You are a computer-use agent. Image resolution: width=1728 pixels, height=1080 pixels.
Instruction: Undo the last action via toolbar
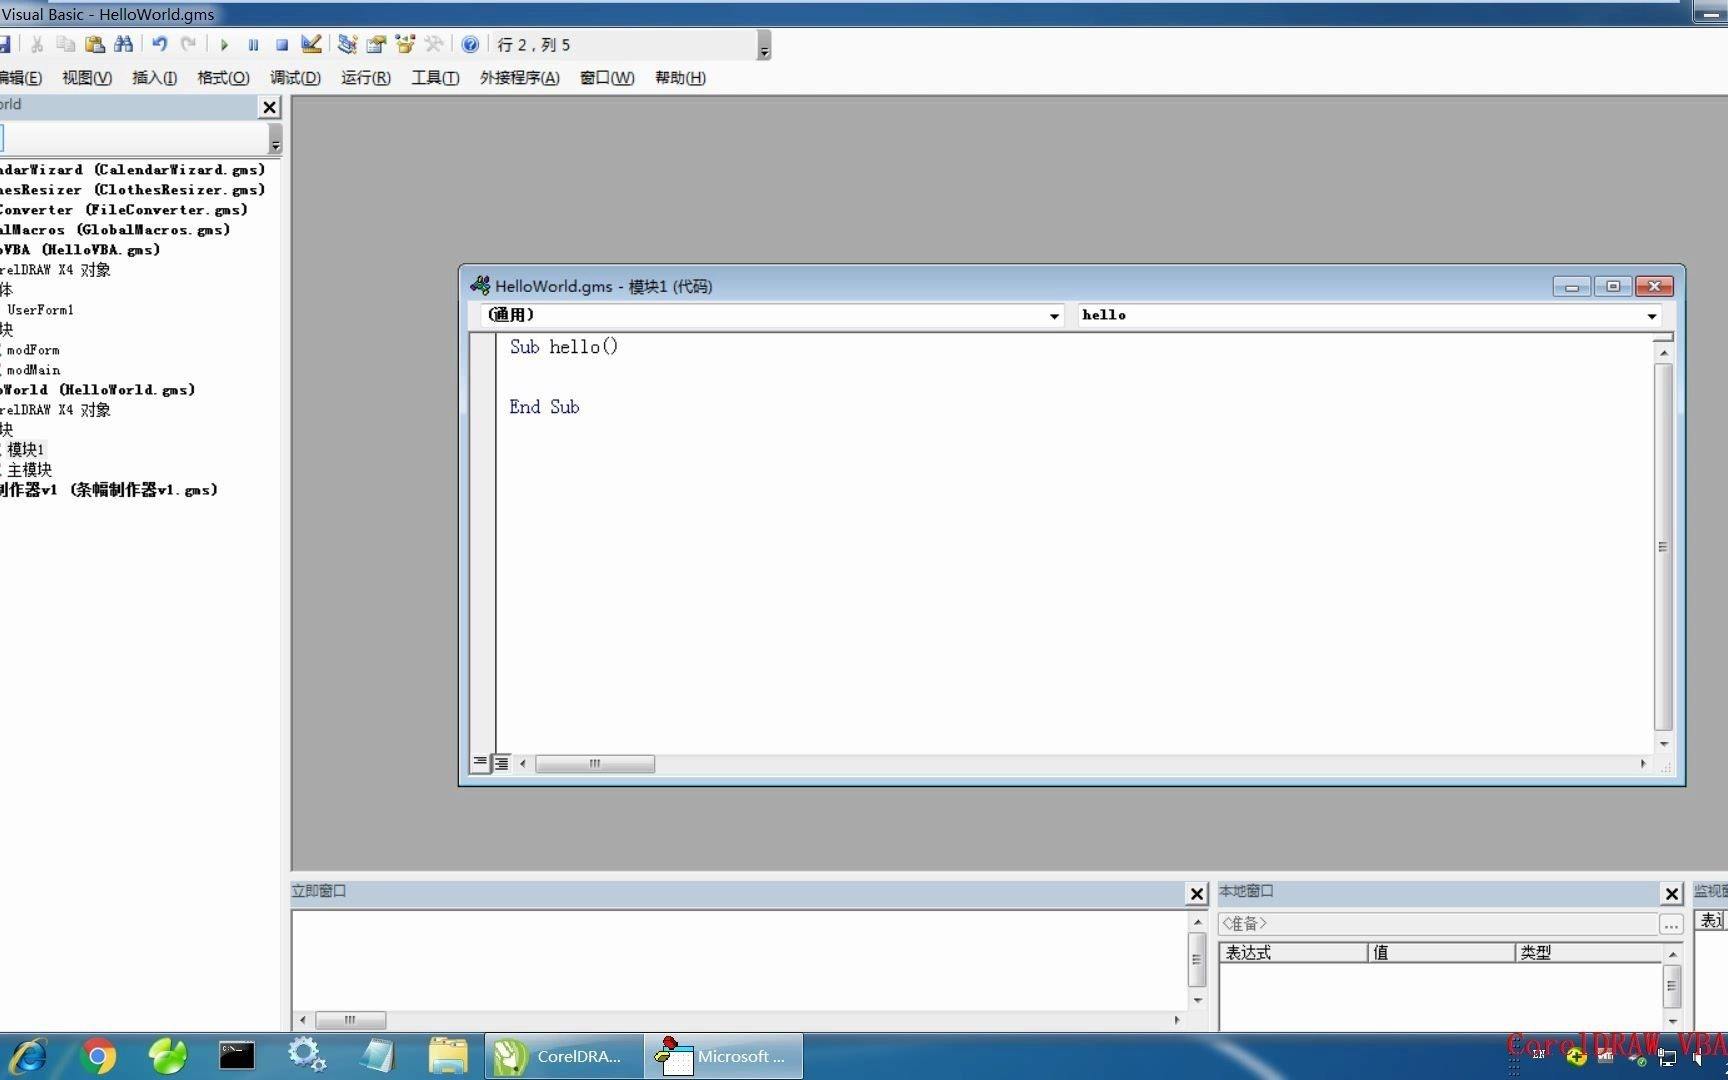click(x=160, y=44)
